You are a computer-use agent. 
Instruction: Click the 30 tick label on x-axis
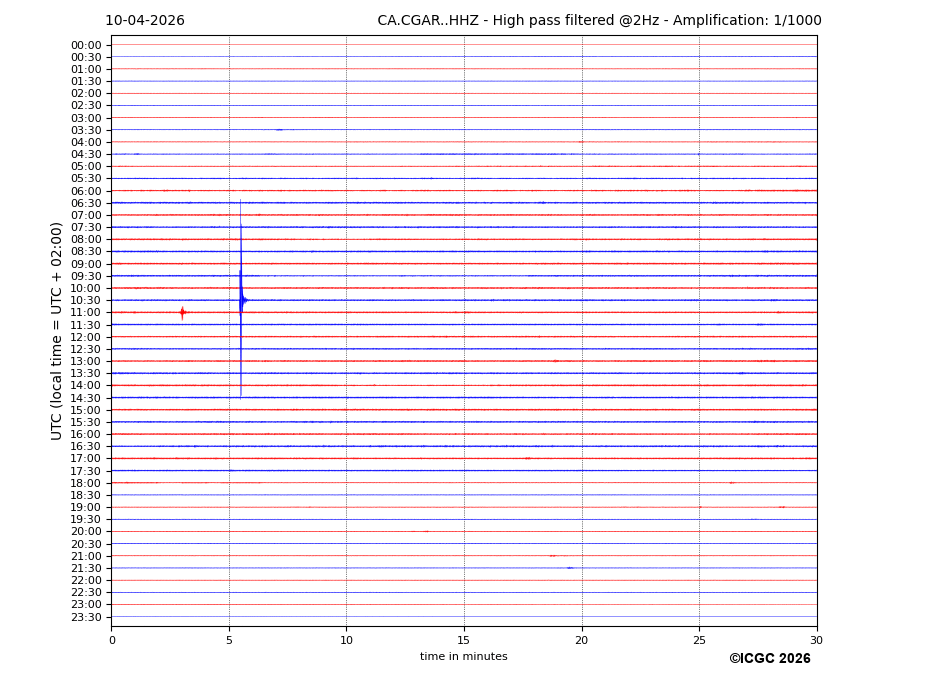click(816, 640)
